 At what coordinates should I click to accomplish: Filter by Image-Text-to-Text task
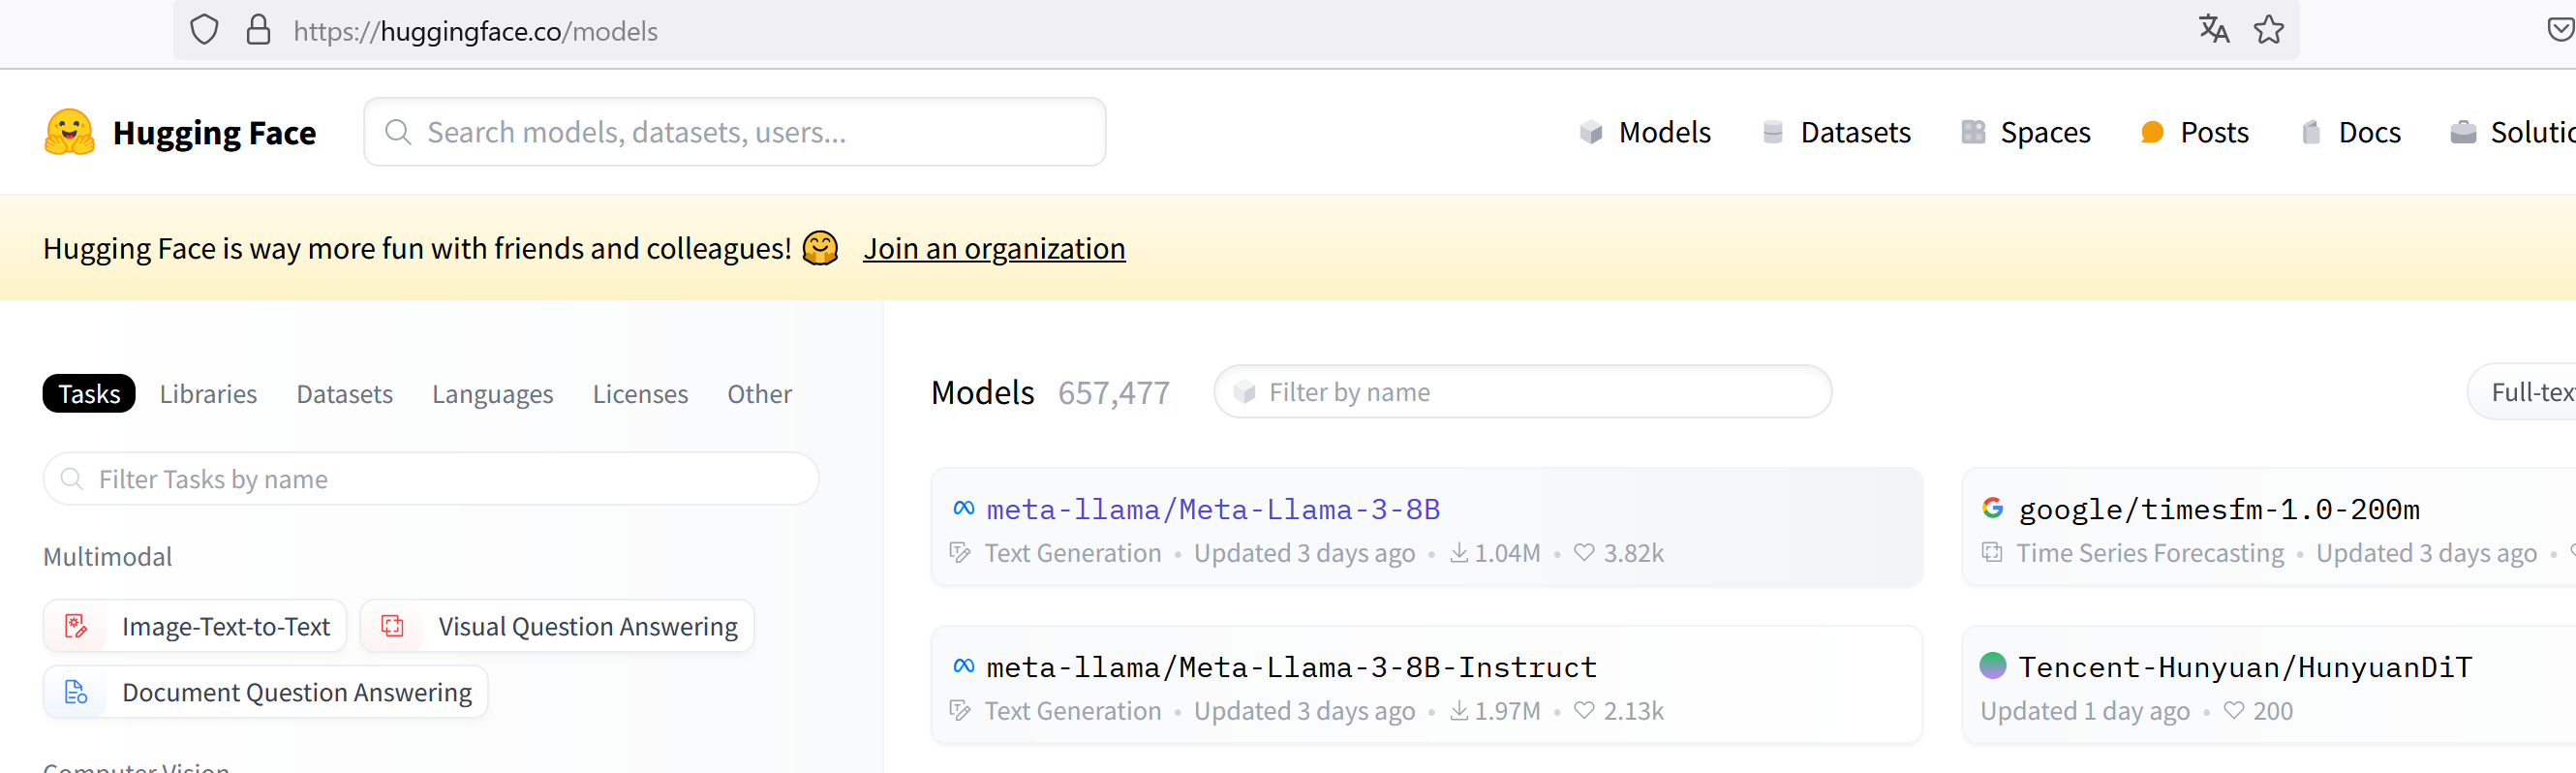pyautogui.click(x=195, y=626)
